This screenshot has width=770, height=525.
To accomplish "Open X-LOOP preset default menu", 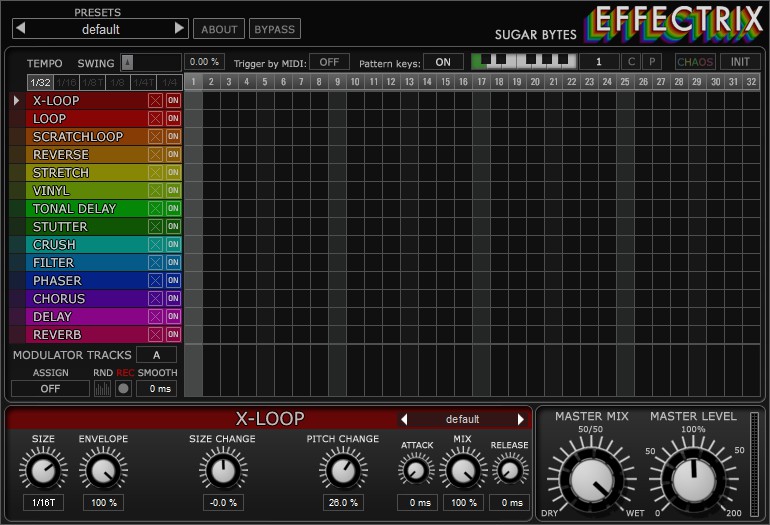I will pos(462,419).
